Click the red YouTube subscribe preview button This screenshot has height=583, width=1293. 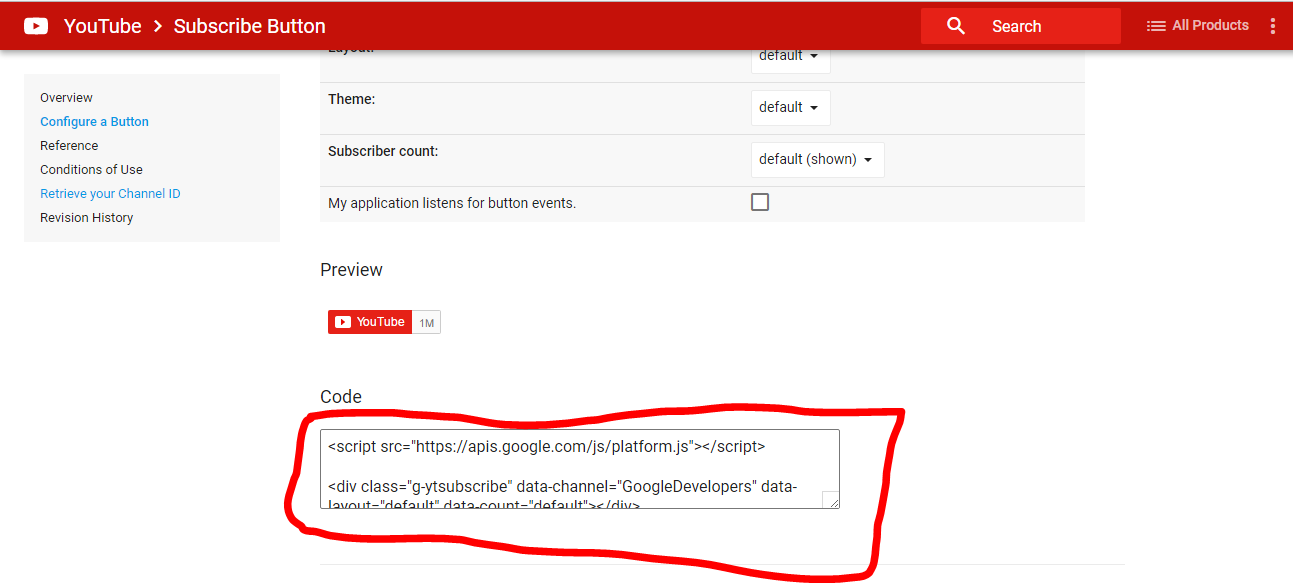[370, 322]
